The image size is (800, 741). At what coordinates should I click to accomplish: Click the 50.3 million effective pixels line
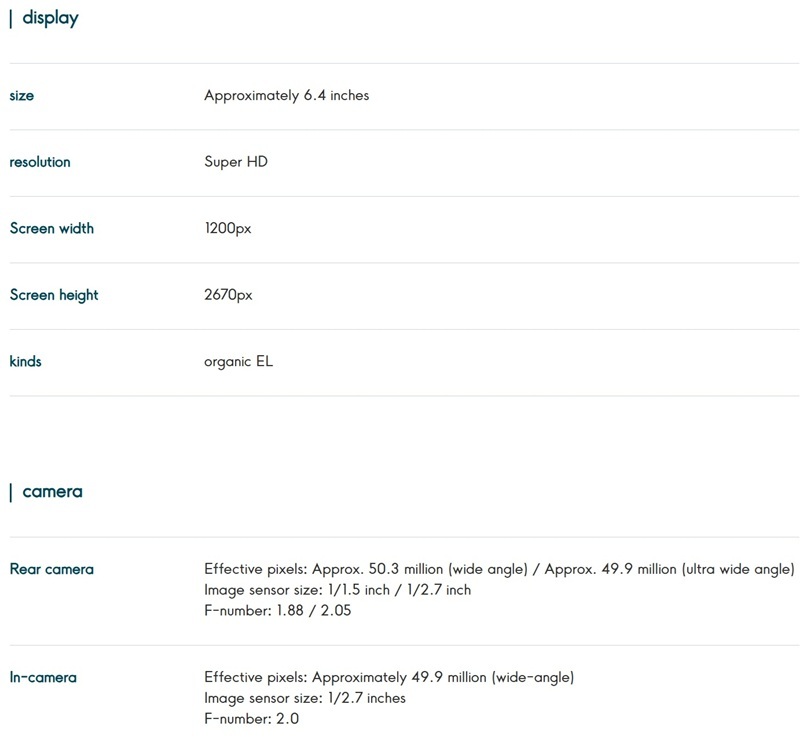pos(499,569)
